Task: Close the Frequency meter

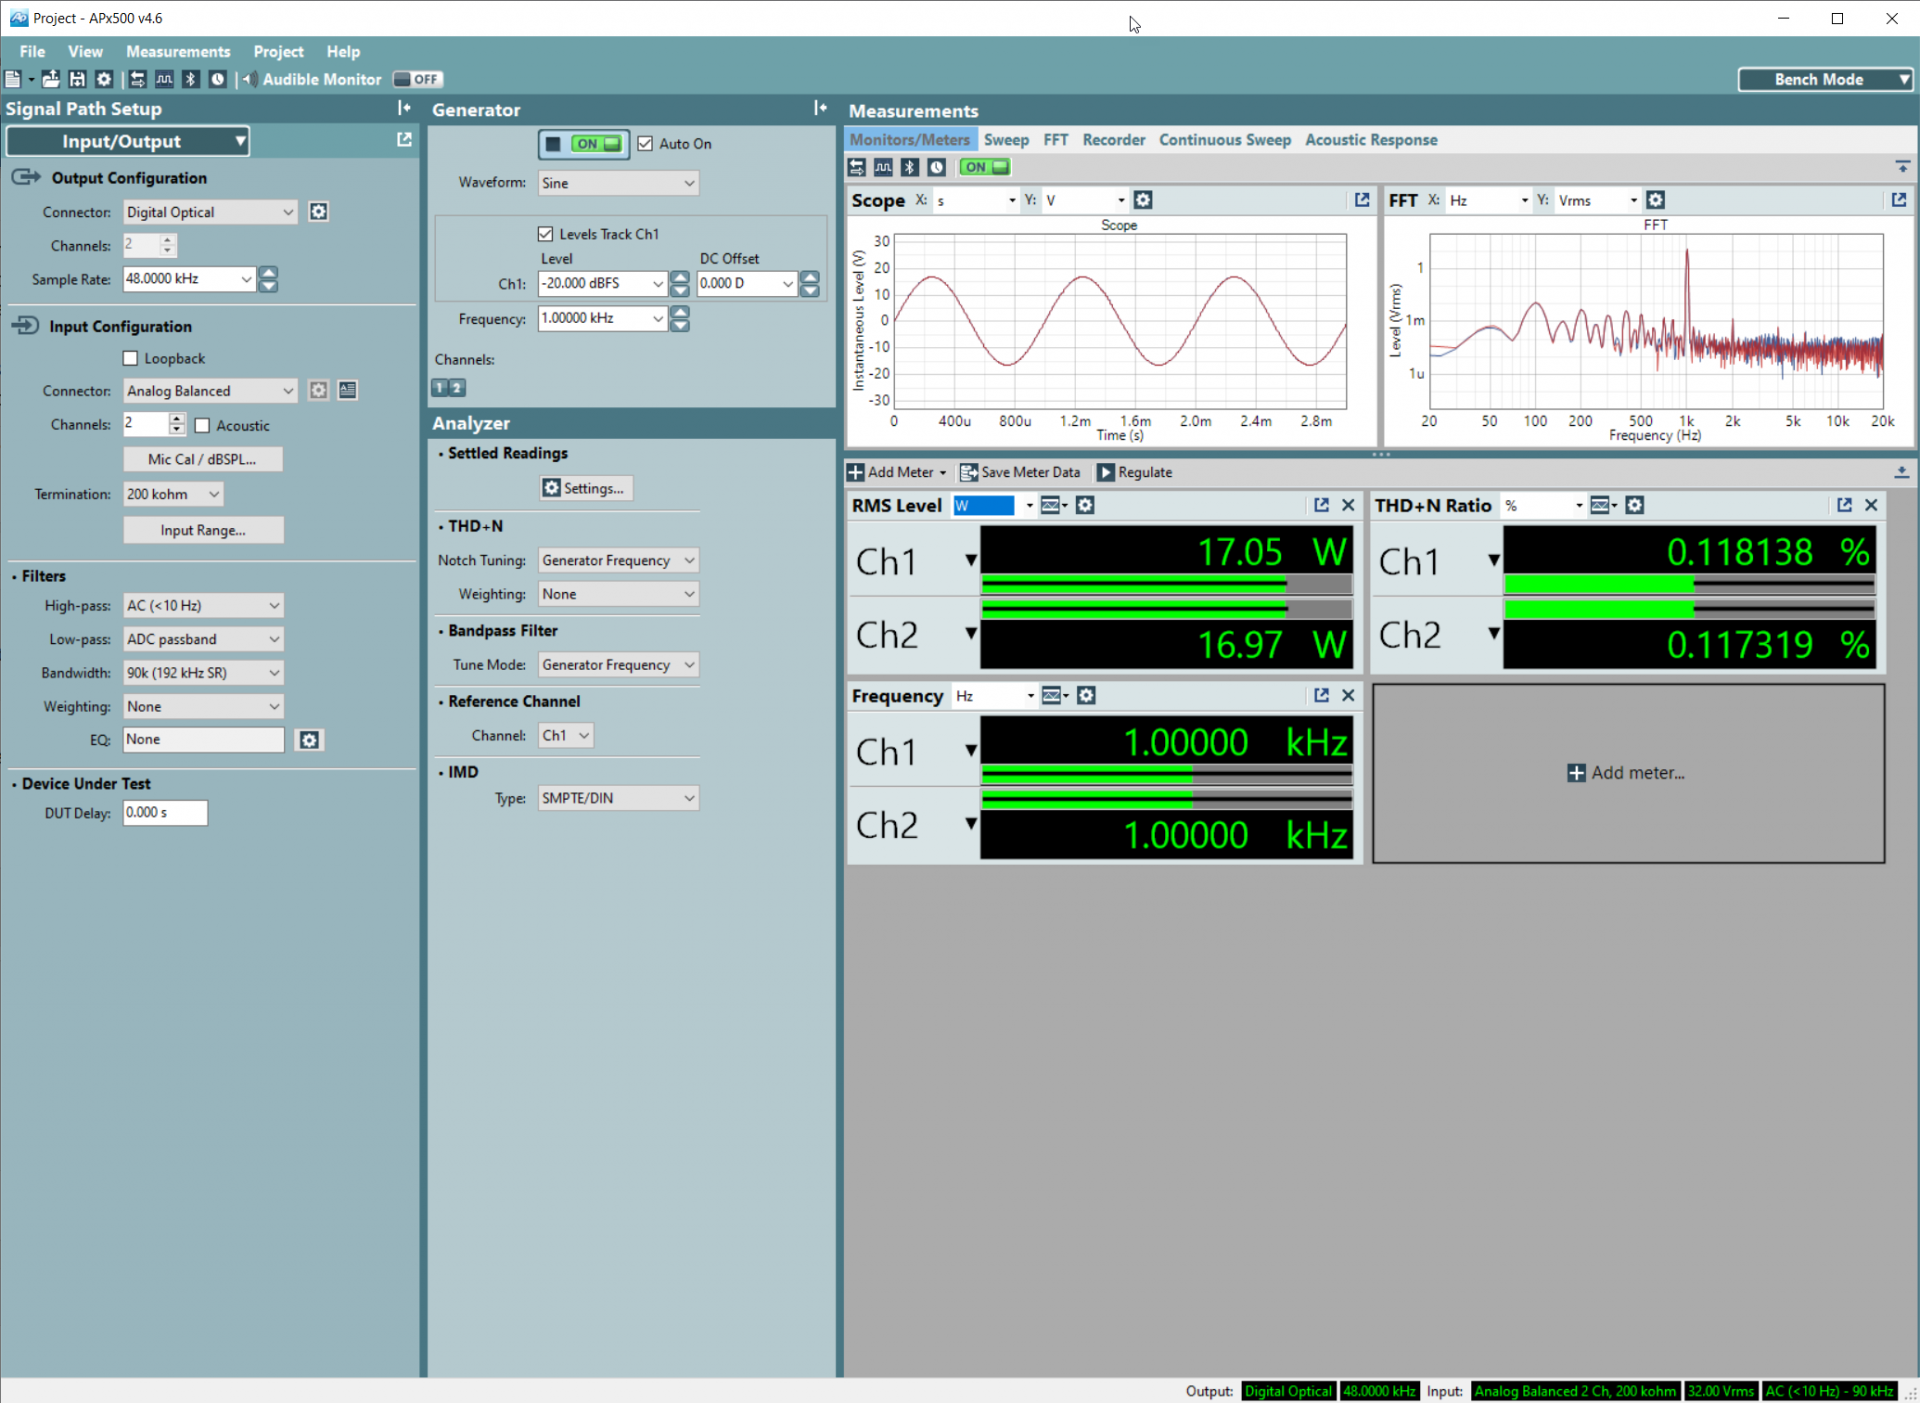Action: coord(1348,695)
